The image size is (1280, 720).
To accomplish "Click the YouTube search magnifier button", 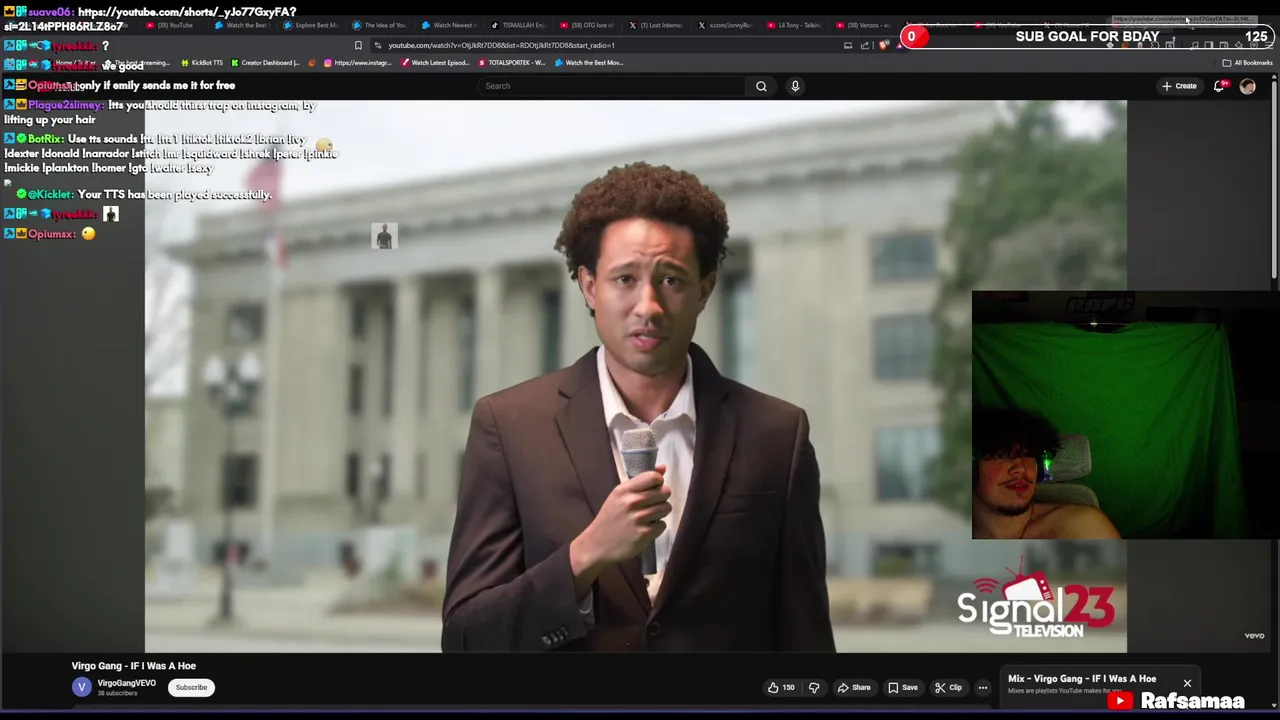I will coord(761,86).
